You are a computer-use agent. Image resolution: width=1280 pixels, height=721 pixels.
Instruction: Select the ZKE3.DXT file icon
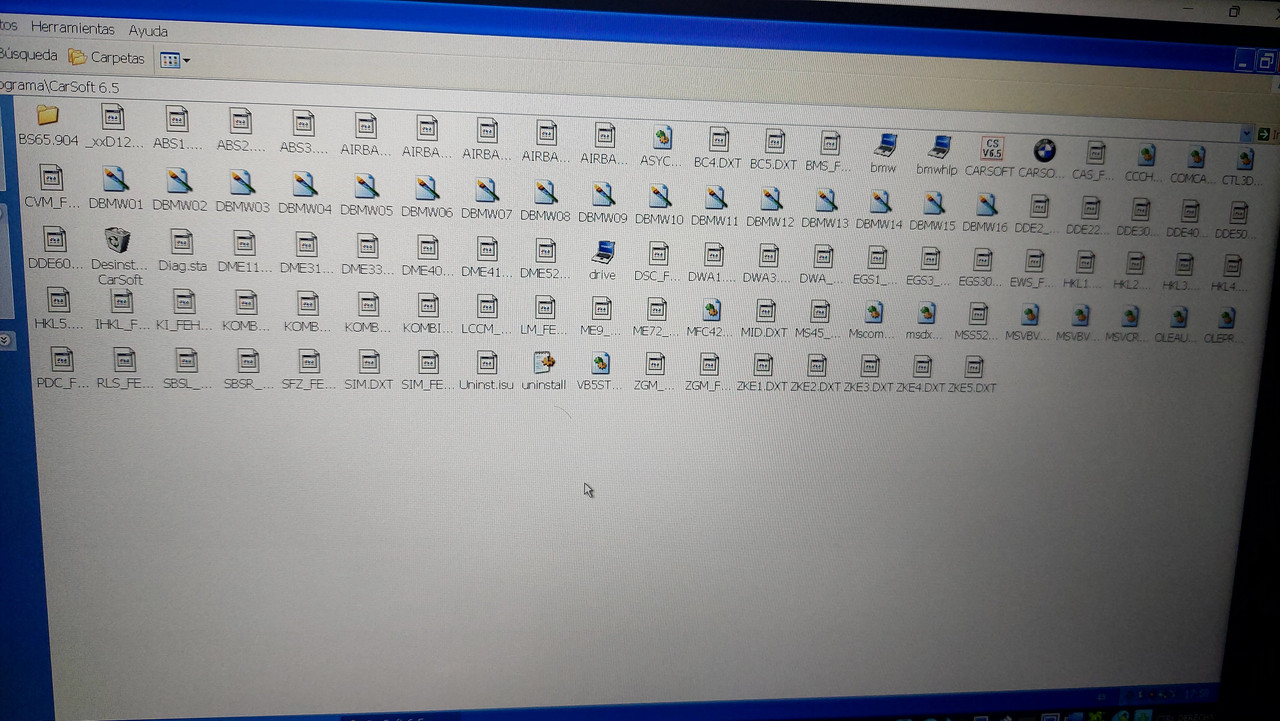click(869, 367)
